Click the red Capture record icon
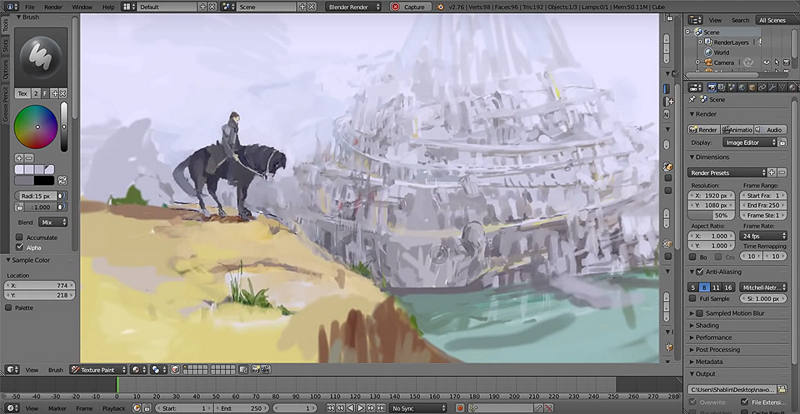 pos(395,7)
